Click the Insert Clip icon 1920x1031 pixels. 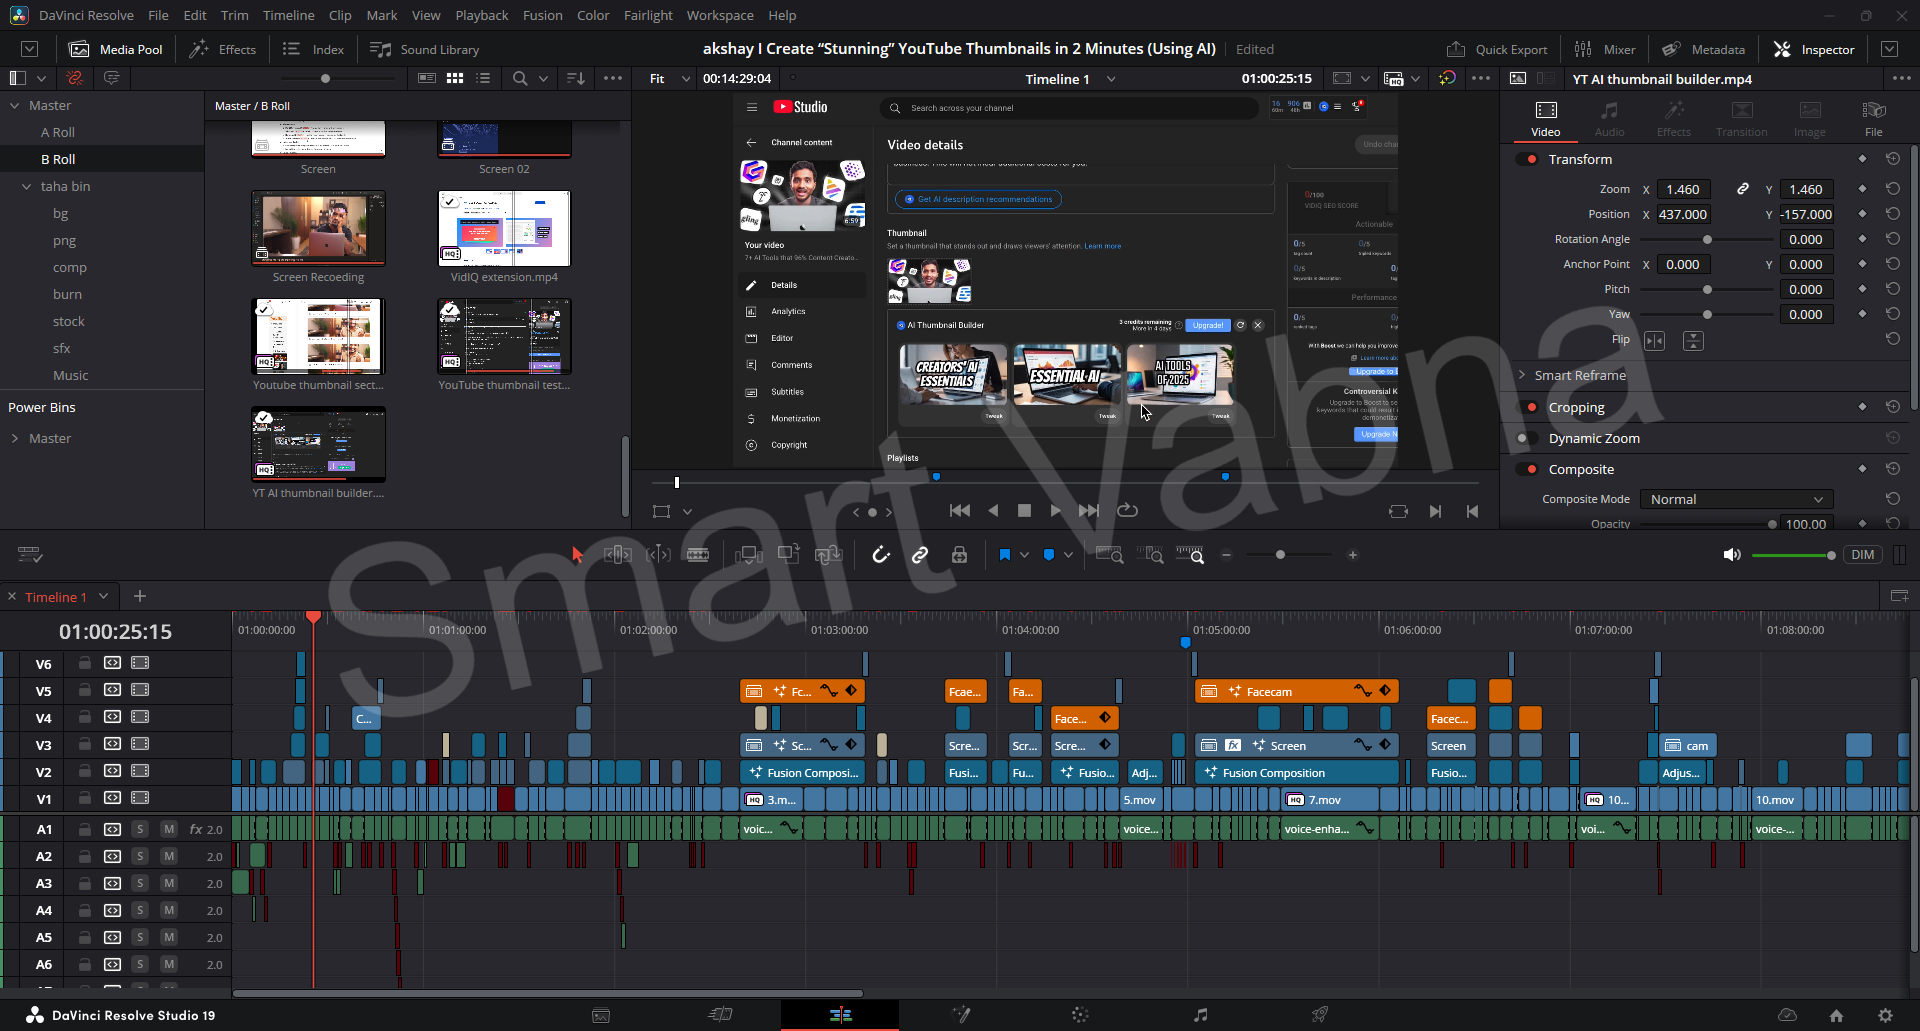click(749, 555)
